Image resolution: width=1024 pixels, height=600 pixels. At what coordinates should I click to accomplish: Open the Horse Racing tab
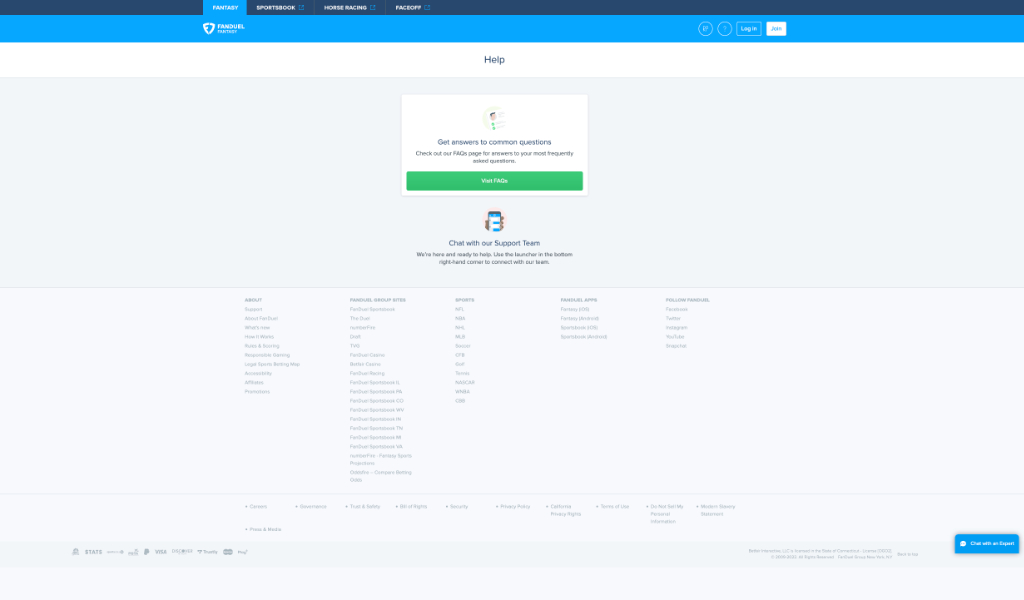[349, 8]
